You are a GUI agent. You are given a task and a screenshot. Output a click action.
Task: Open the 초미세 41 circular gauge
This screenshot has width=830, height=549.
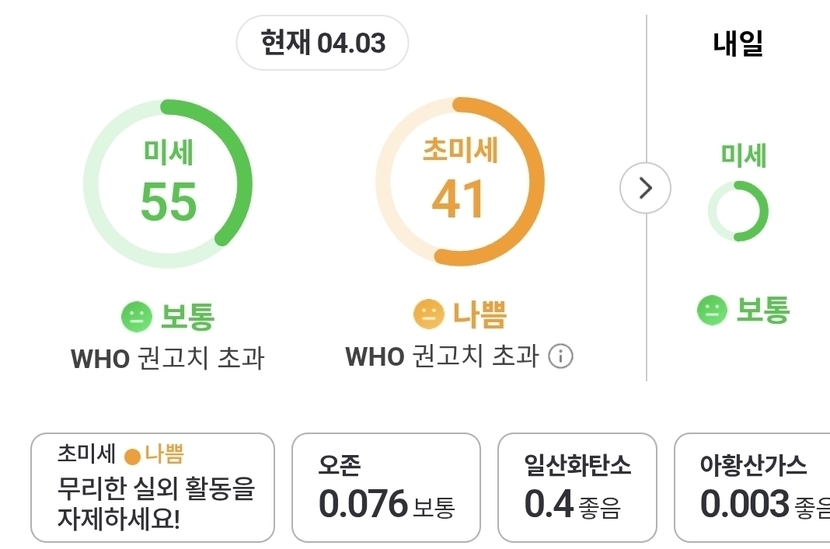click(460, 182)
